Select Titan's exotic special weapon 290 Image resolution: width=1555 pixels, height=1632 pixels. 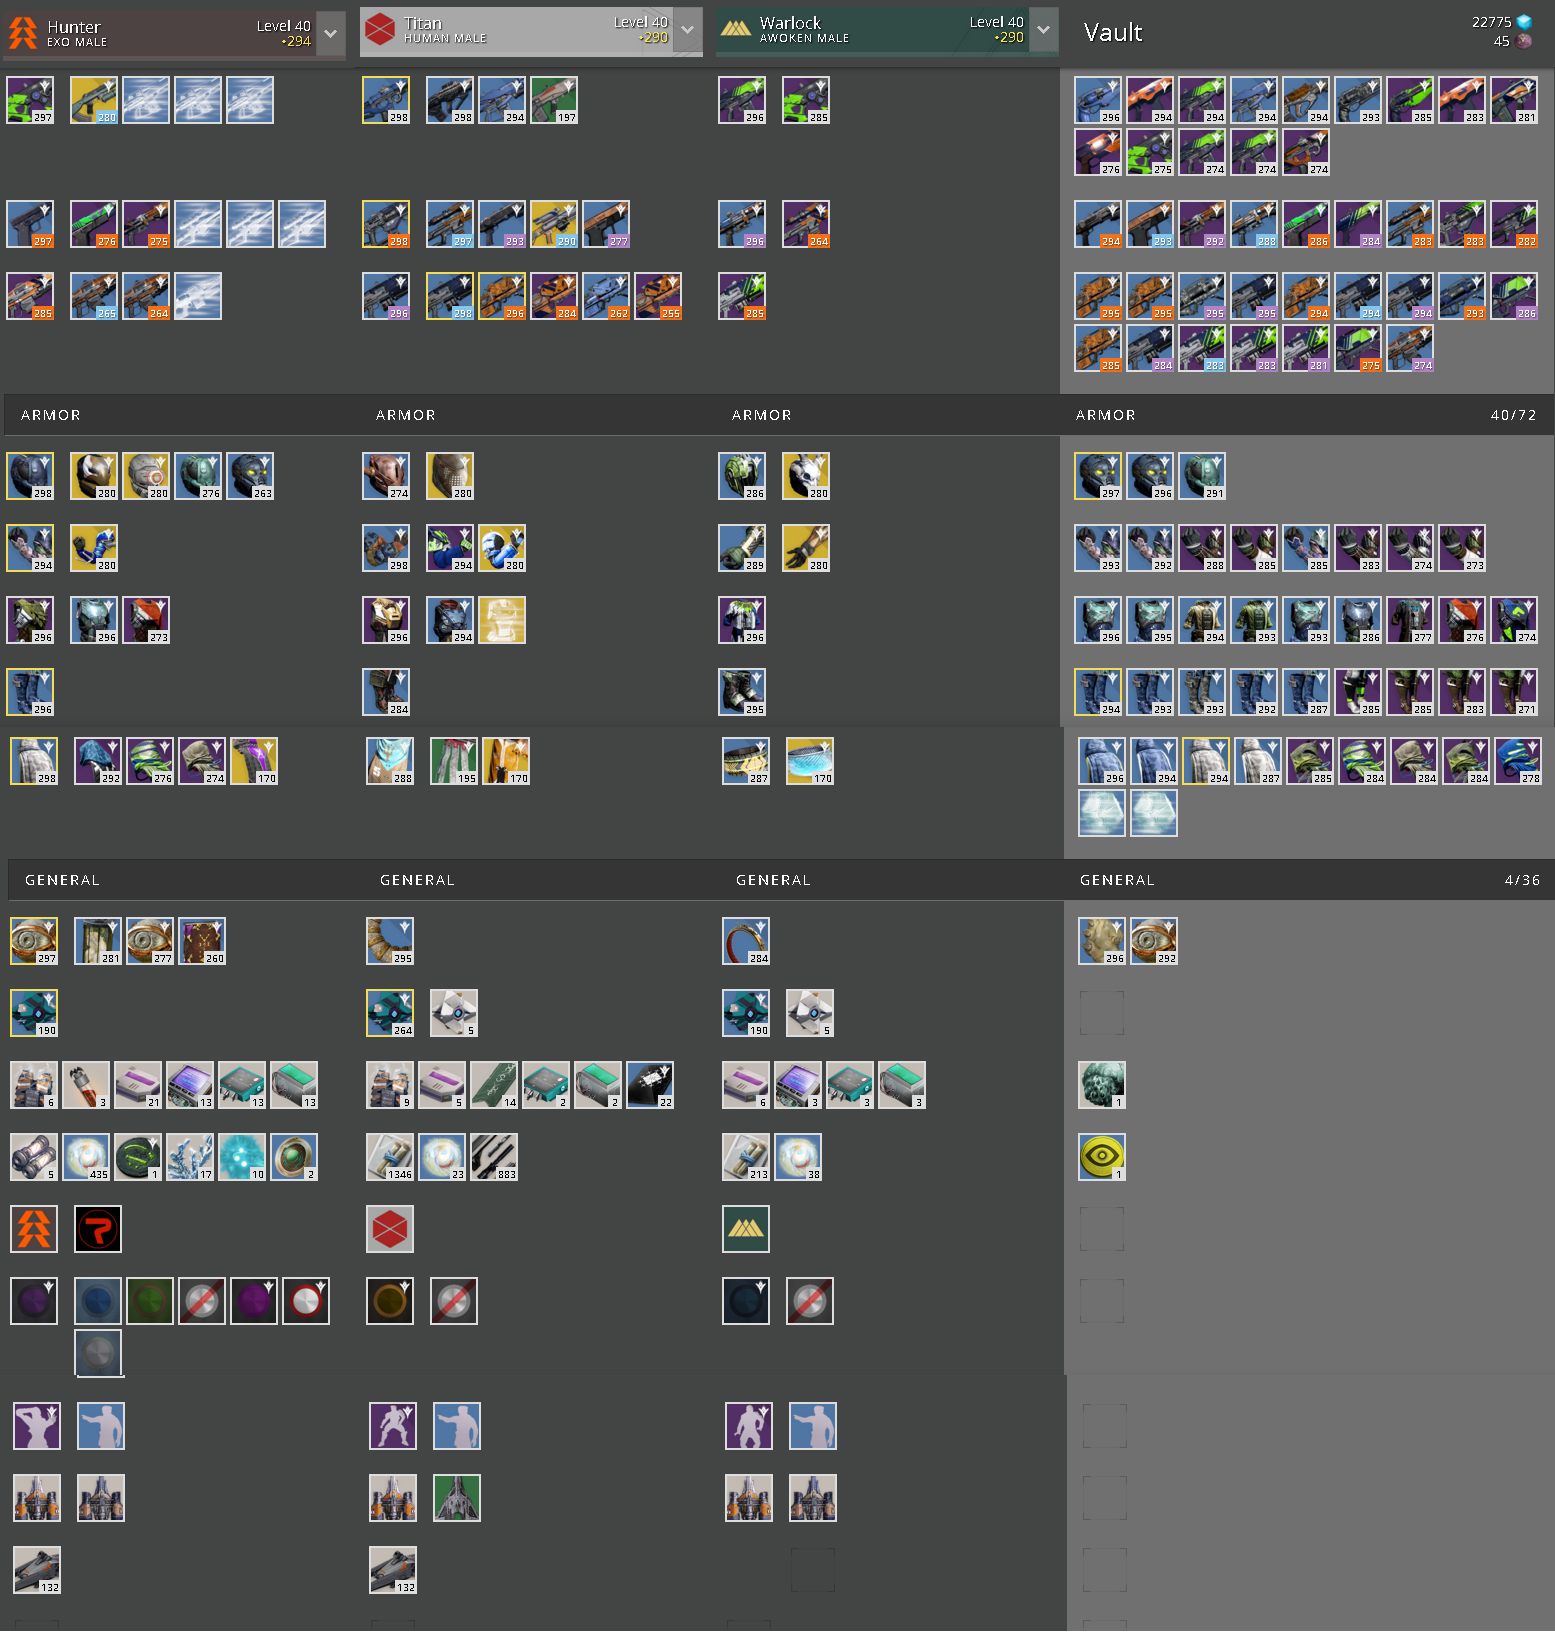[x=554, y=224]
